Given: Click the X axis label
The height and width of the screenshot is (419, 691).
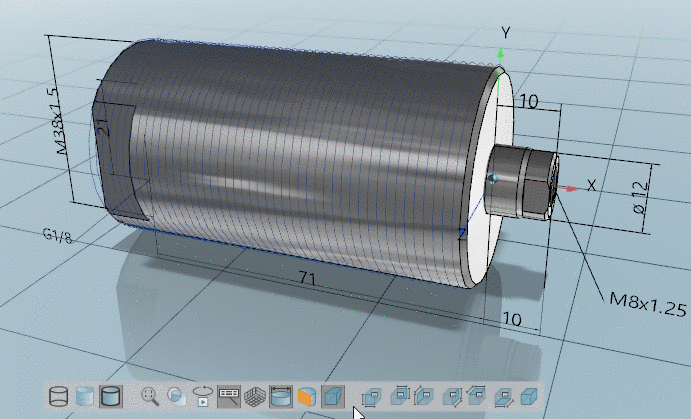Looking at the screenshot, I should tap(591, 185).
